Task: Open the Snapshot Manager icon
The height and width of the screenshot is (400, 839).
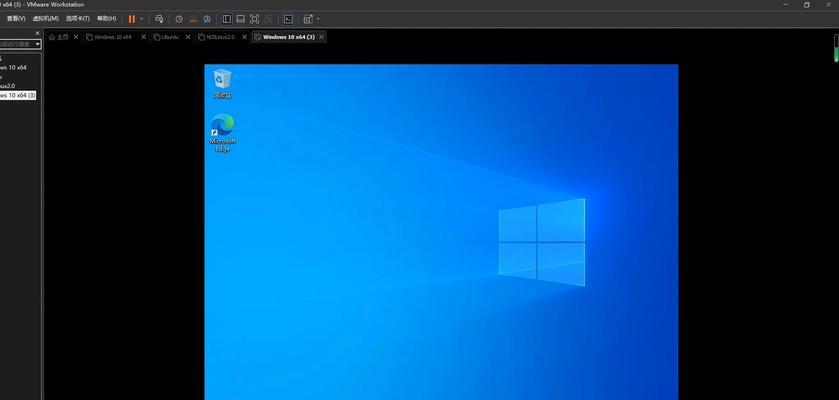Action: point(207,19)
